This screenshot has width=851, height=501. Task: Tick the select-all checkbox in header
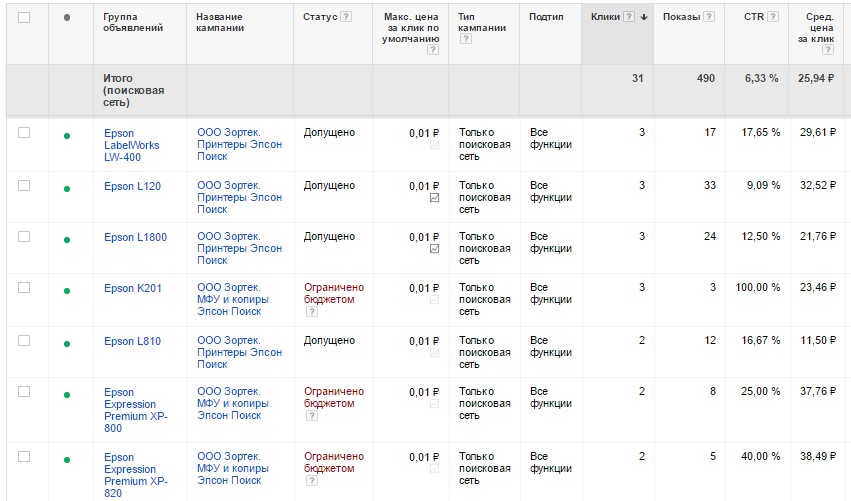coord(24,17)
